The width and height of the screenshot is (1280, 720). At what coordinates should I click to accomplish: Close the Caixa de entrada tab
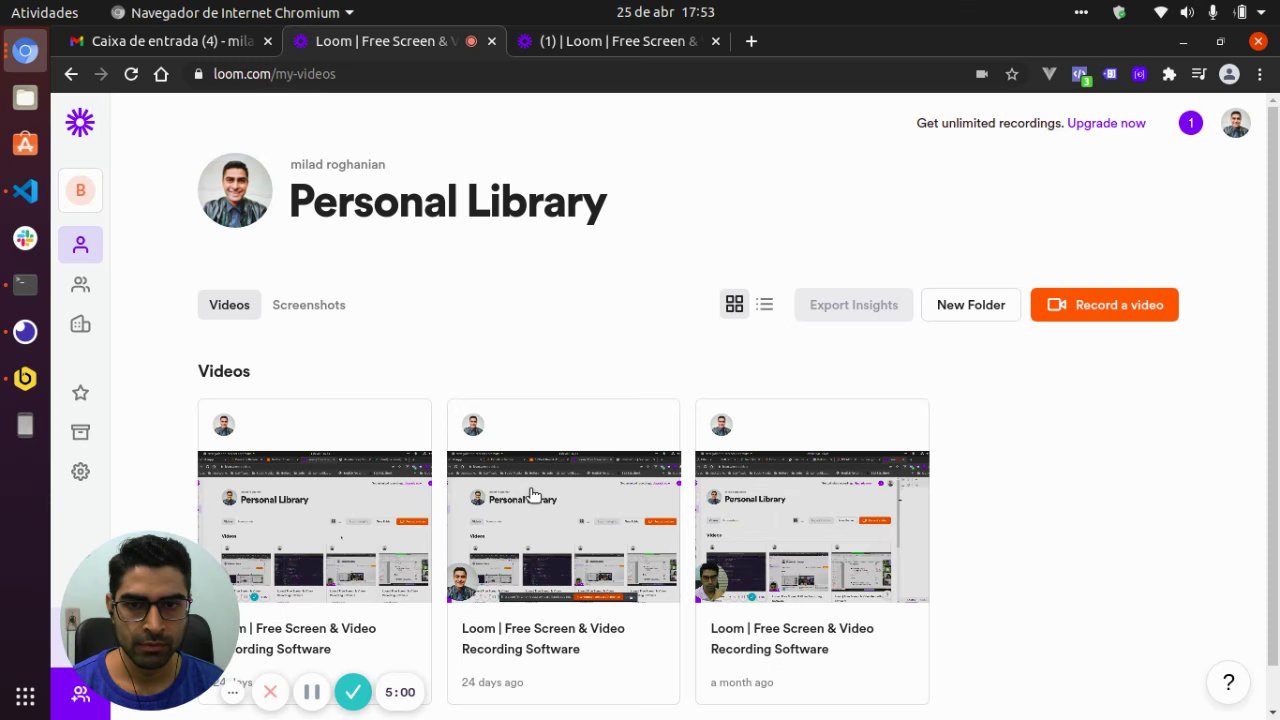click(x=267, y=41)
